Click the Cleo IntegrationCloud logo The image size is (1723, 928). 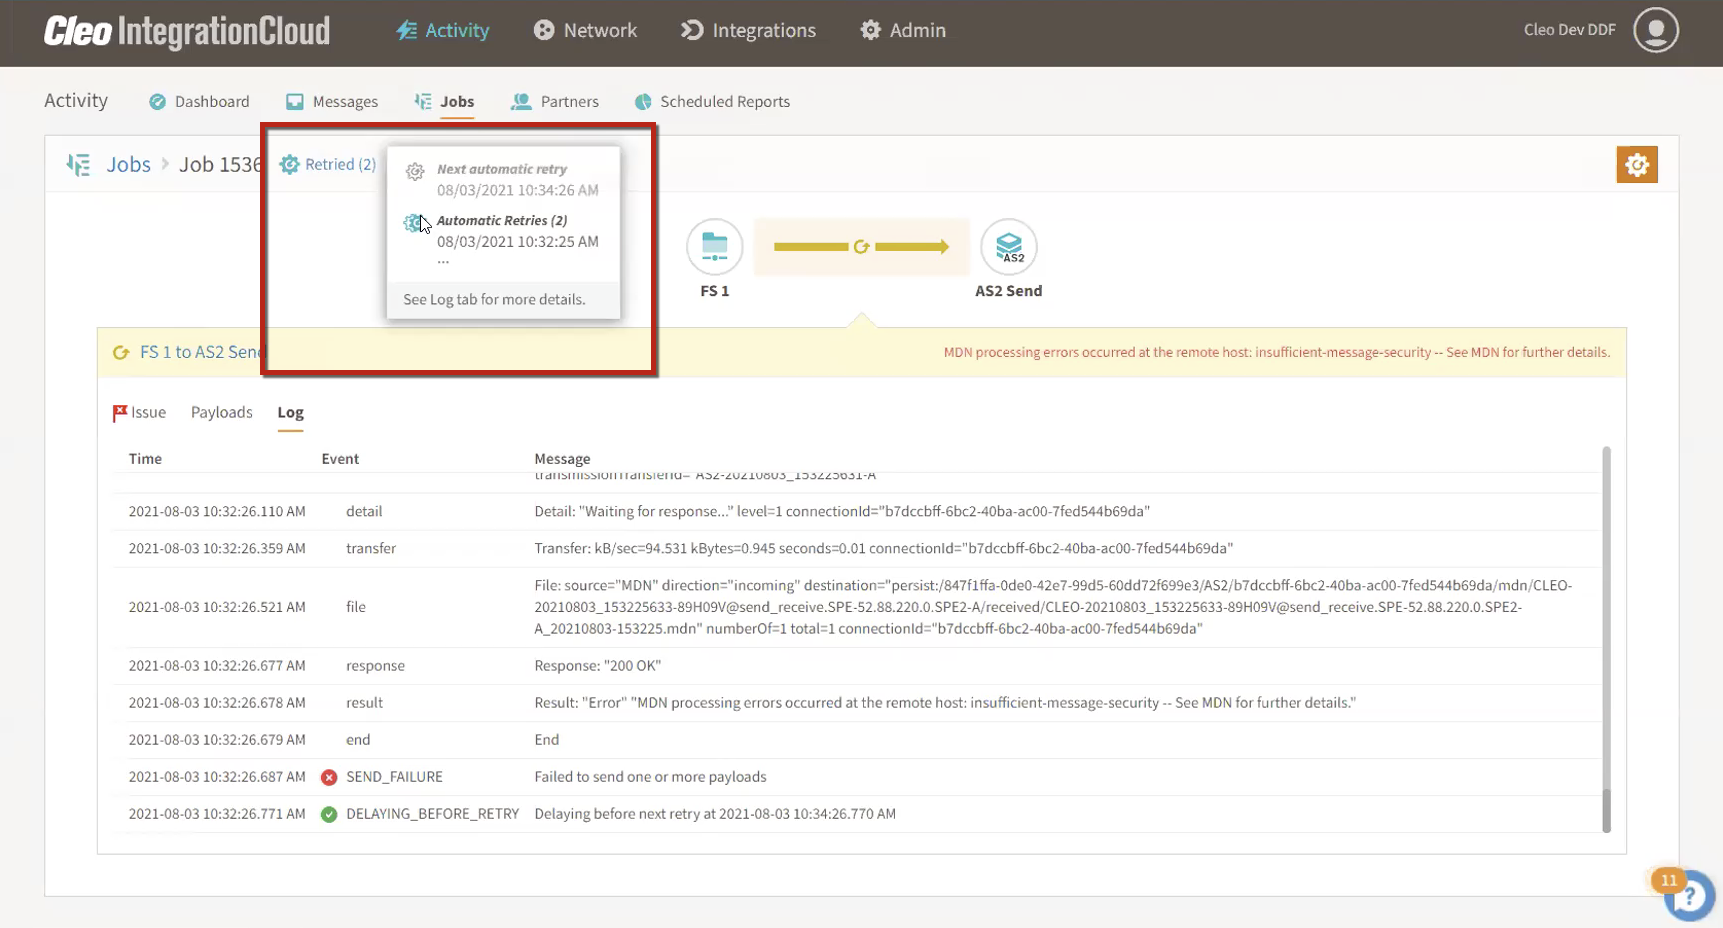point(187,31)
